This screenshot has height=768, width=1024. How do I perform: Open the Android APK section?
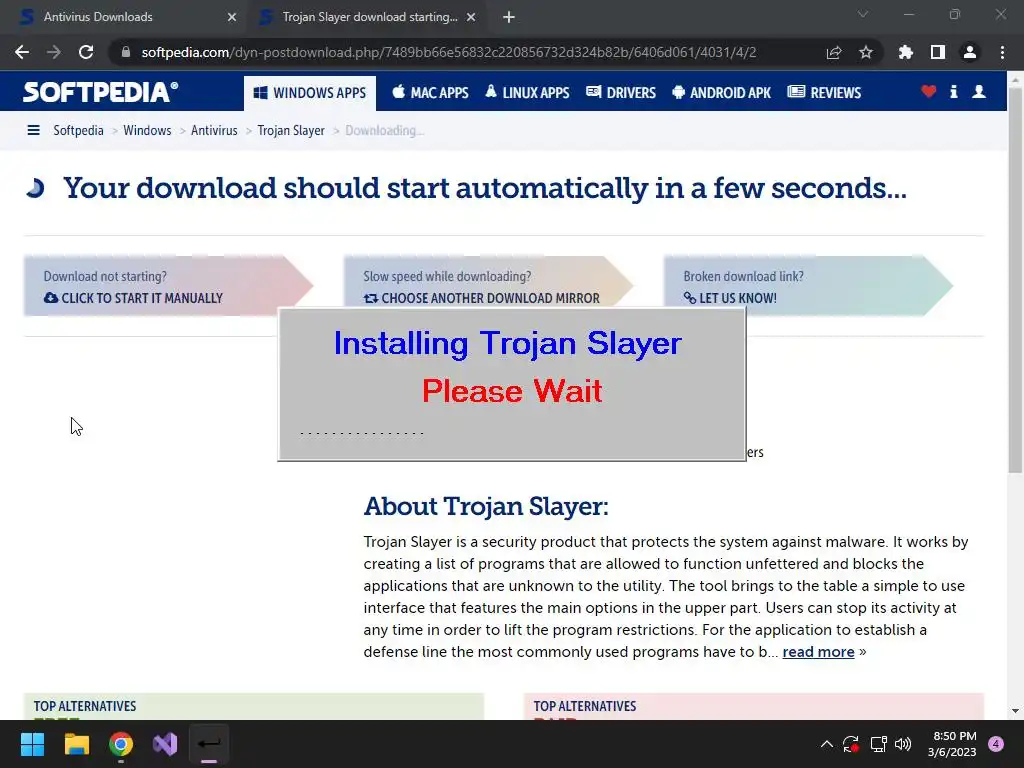tap(722, 93)
